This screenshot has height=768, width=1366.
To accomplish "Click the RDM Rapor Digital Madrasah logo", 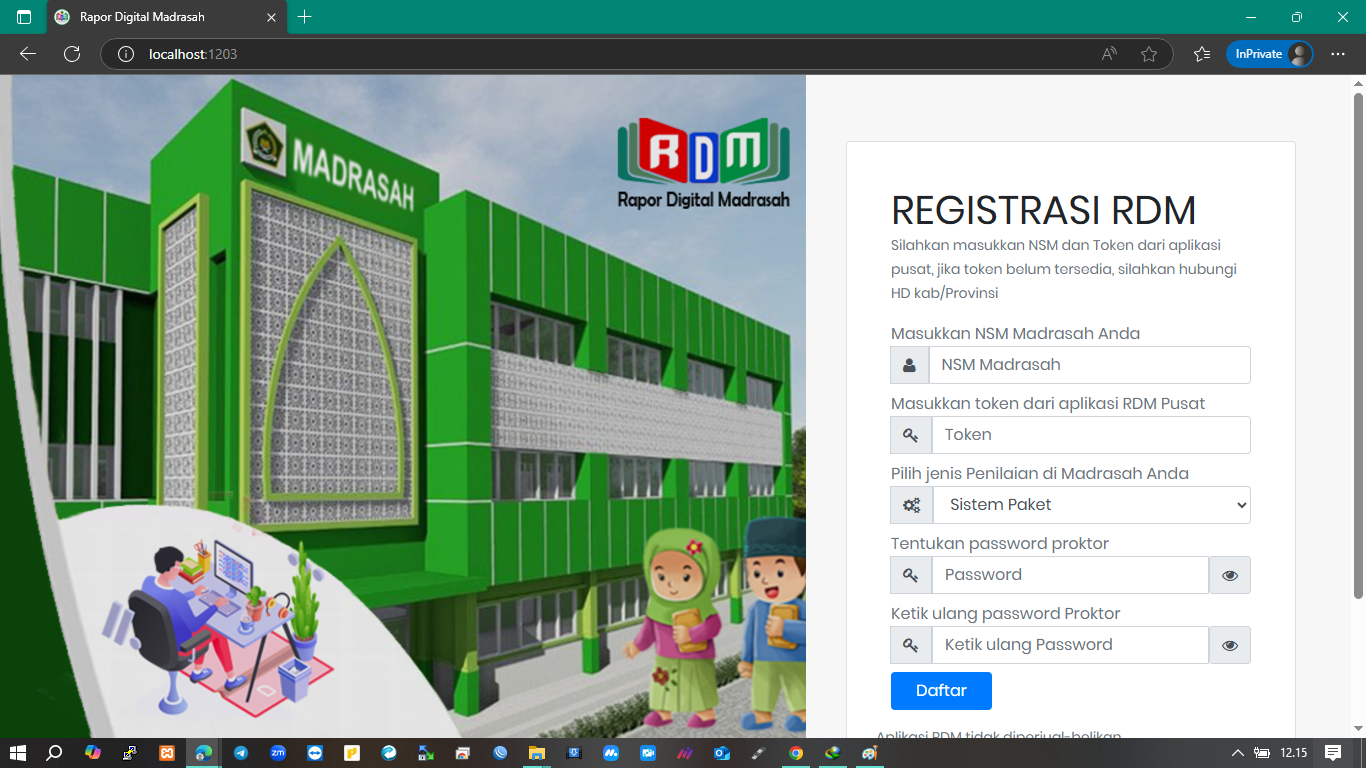I will tap(704, 163).
